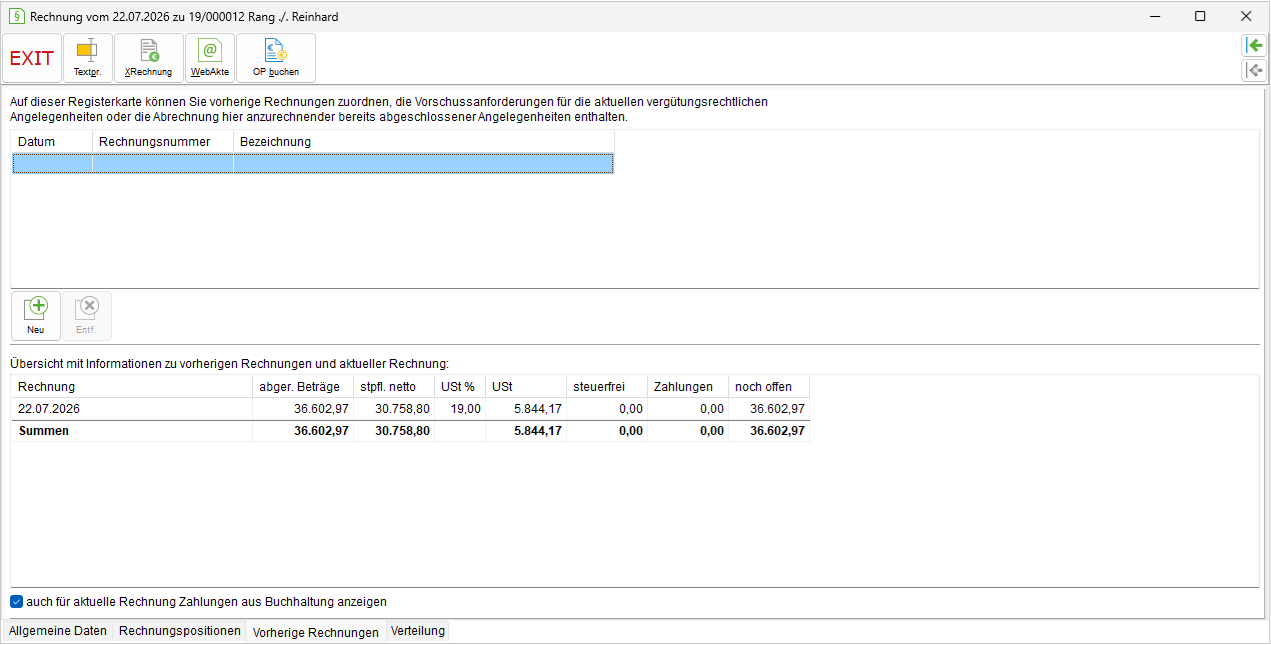Select the Vorherige Rechnungen tab
The width and height of the screenshot is (1271, 645).
tap(316, 632)
